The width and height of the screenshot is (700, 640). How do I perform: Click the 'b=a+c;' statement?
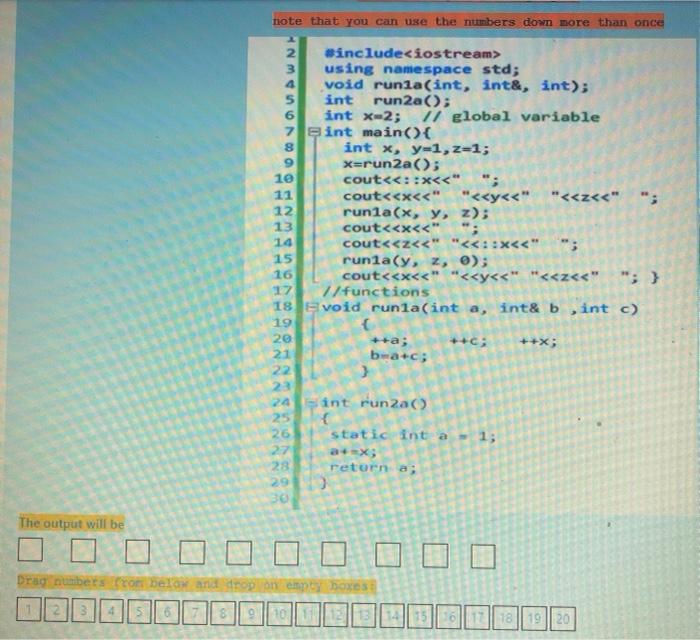(x=399, y=356)
